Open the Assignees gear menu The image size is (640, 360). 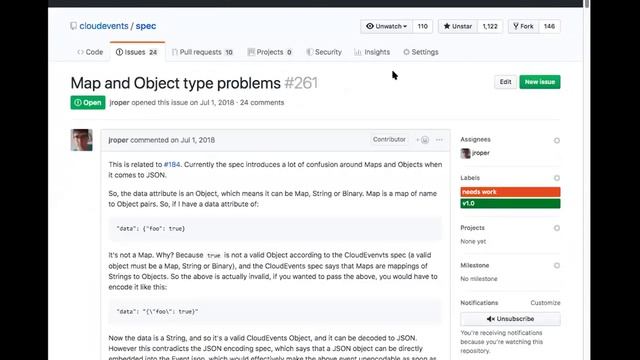click(x=557, y=140)
